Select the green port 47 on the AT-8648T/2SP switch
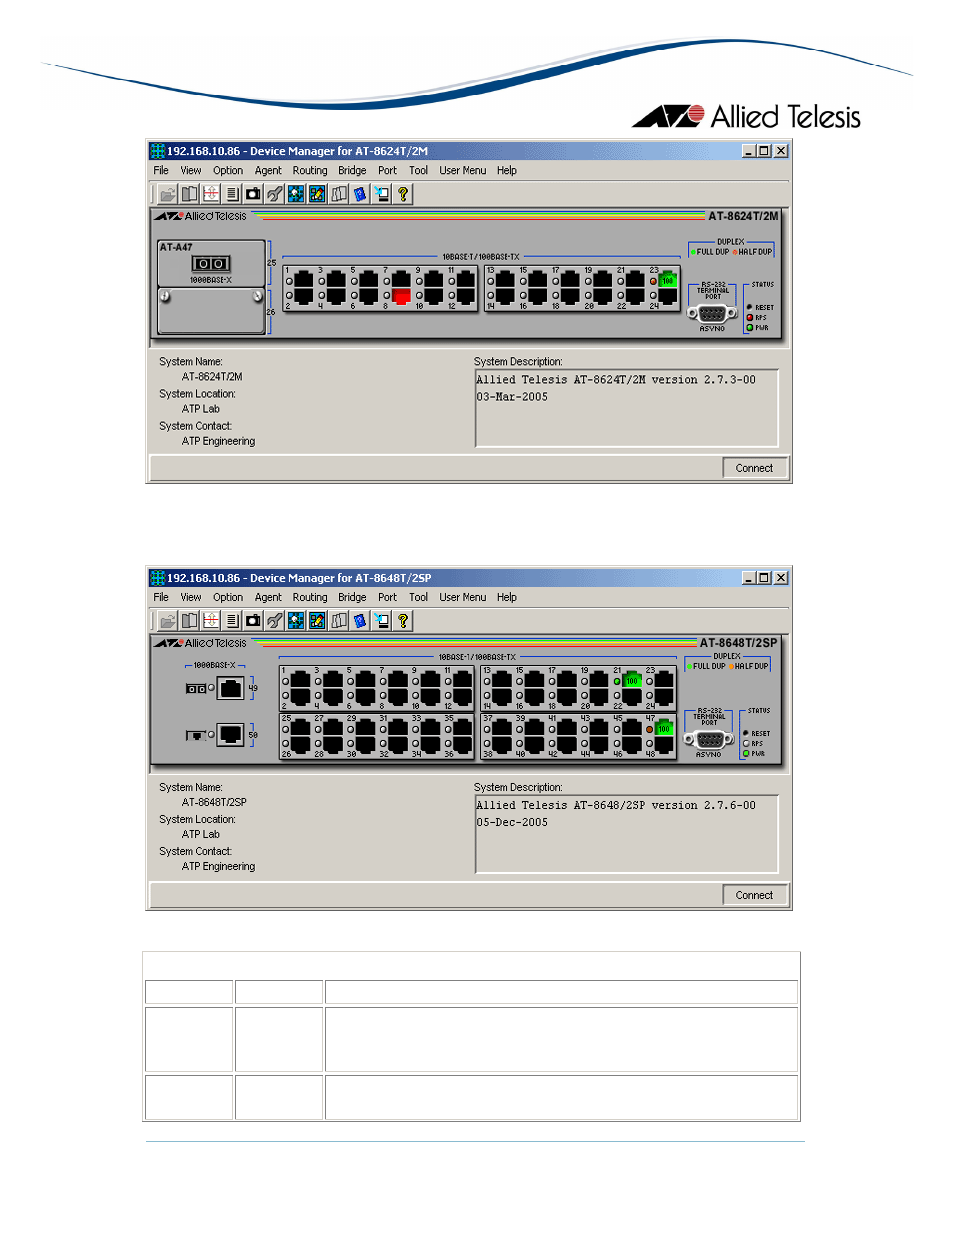 pyautogui.click(x=663, y=729)
